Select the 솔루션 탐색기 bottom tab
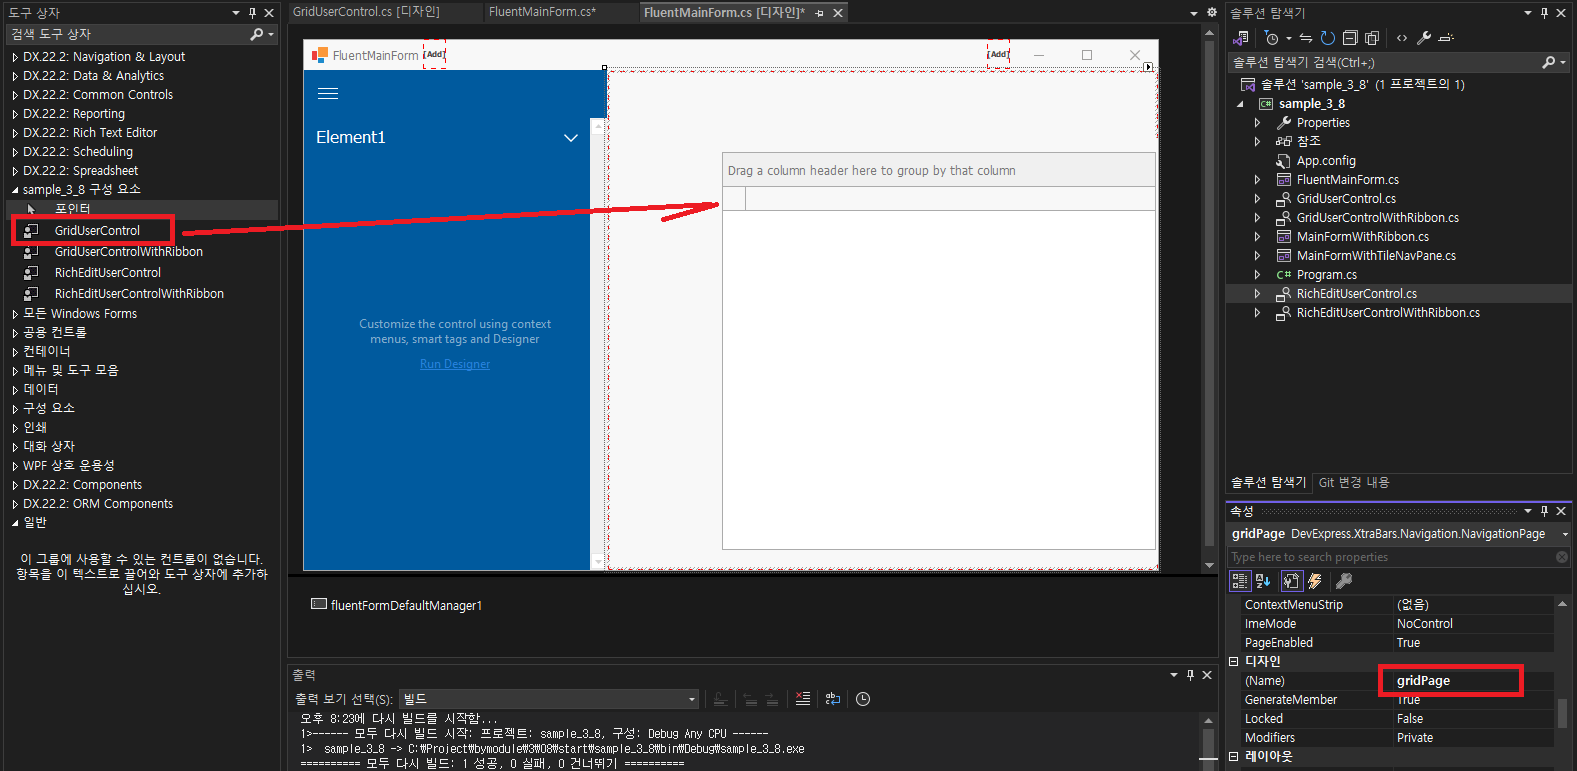 tap(1268, 482)
